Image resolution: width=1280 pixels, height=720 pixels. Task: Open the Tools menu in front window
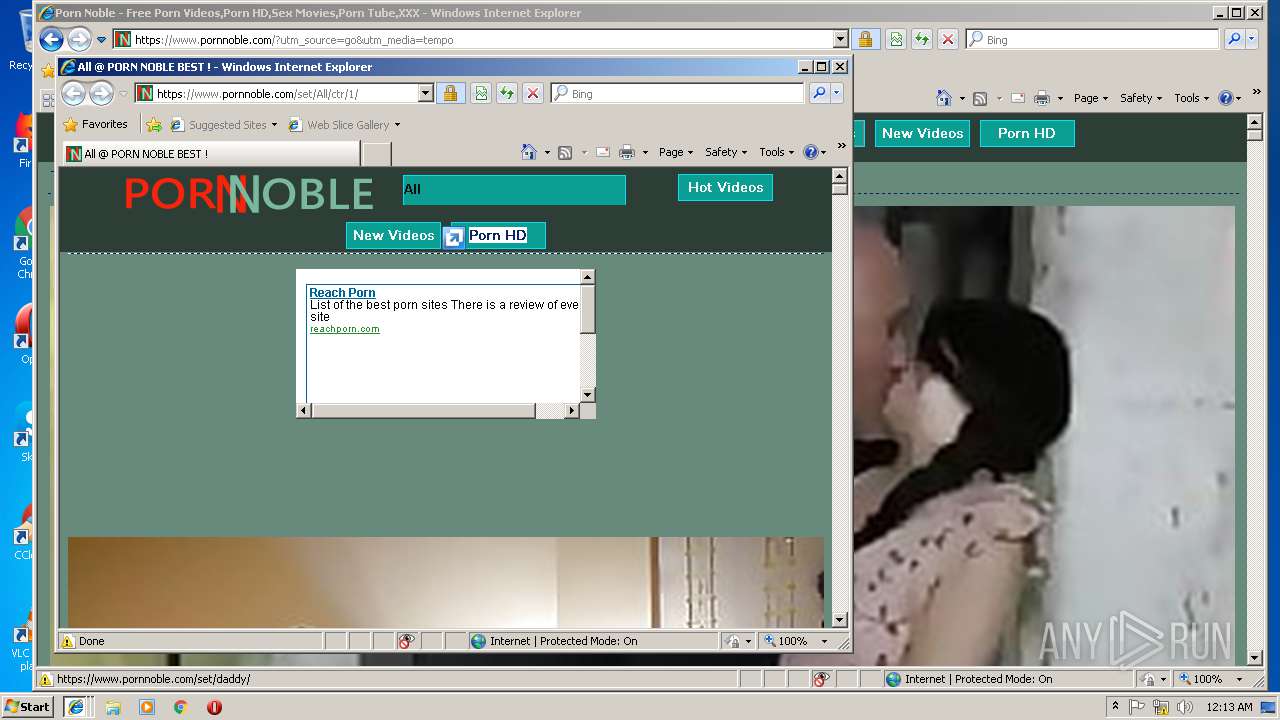[777, 152]
